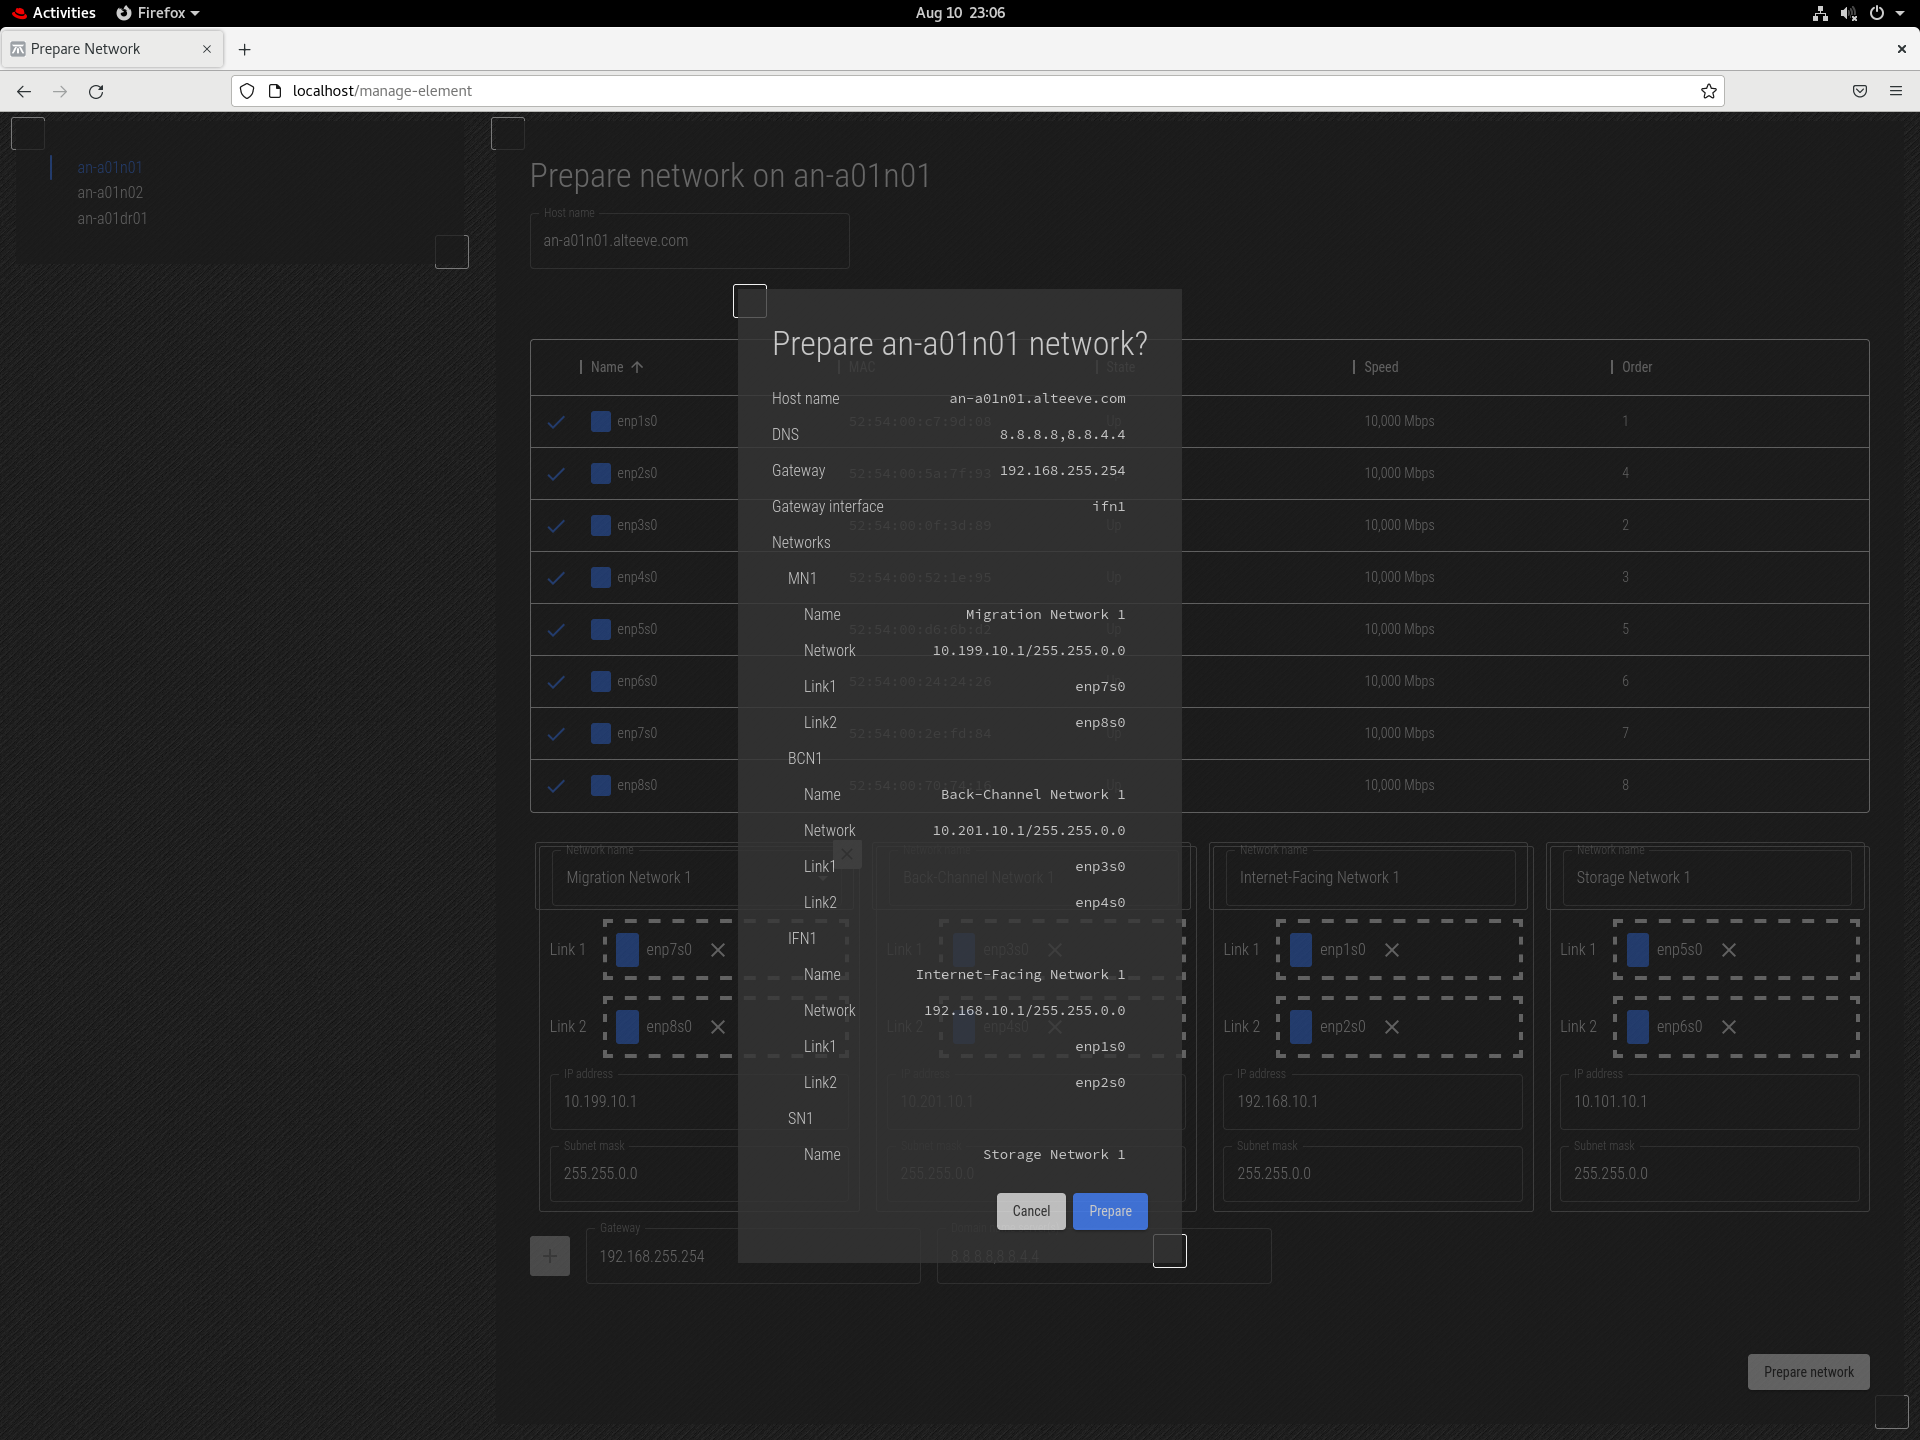
Task: Select an-a01n02 in the host list
Action: coord(110,193)
